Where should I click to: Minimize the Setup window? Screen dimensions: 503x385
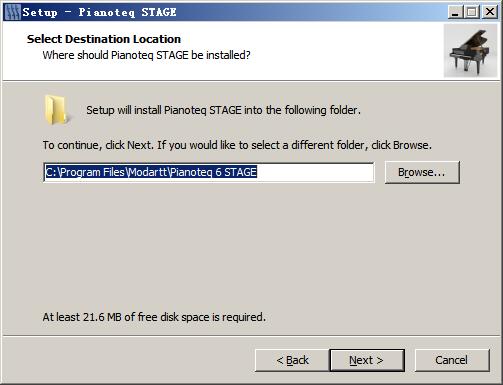[x=455, y=12]
